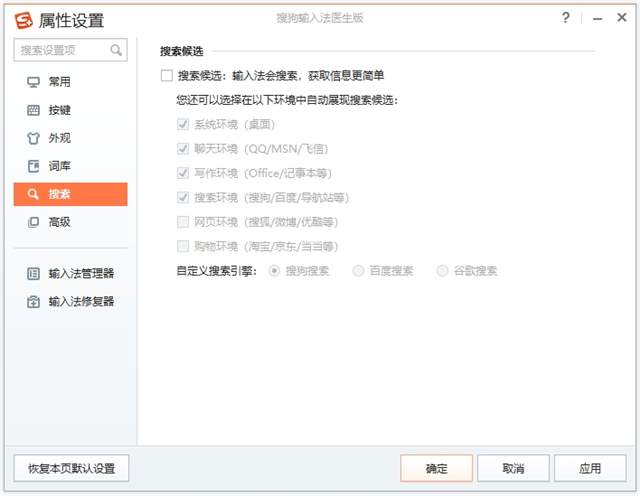Open help with the question mark icon
Image resolution: width=640 pixels, height=496 pixels.
565,18
